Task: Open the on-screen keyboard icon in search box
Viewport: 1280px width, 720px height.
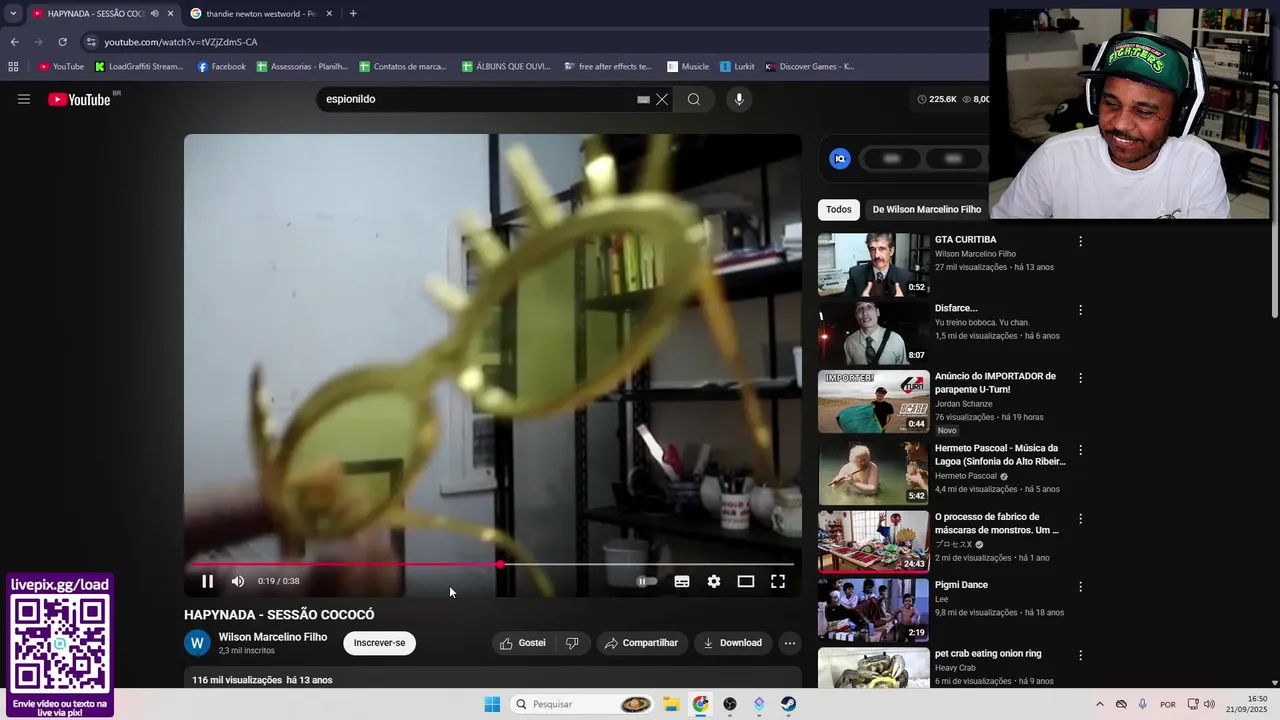Action: tap(643, 99)
